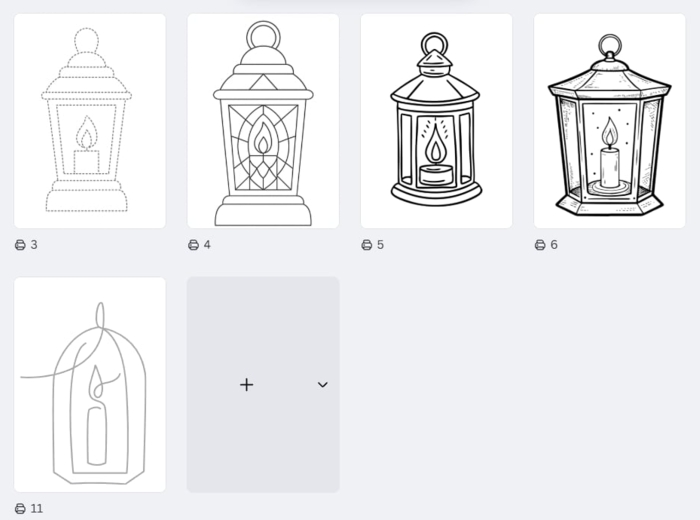This screenshot has height=520, width=700.
Task: Click the page number 3 label
Action: point(34,245)
